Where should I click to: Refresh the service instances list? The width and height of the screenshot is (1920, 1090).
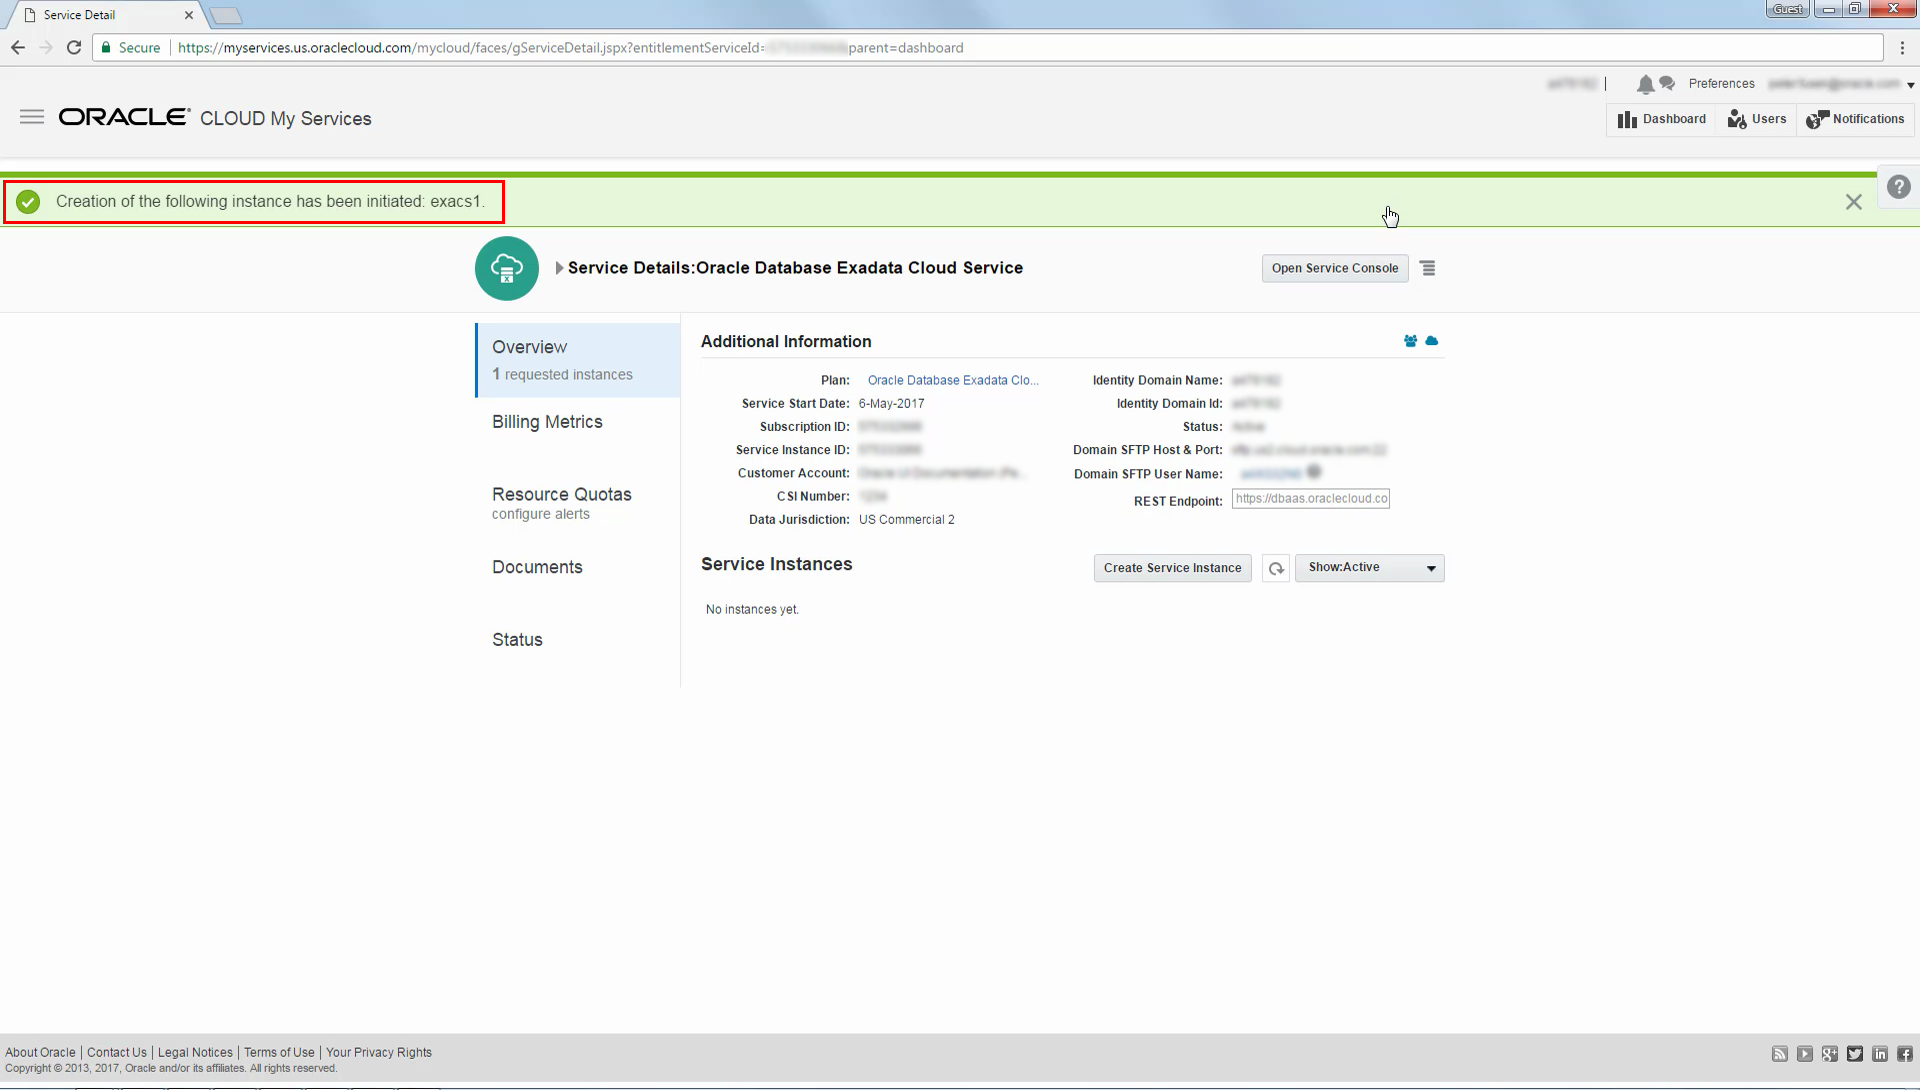coord(1276,568)
